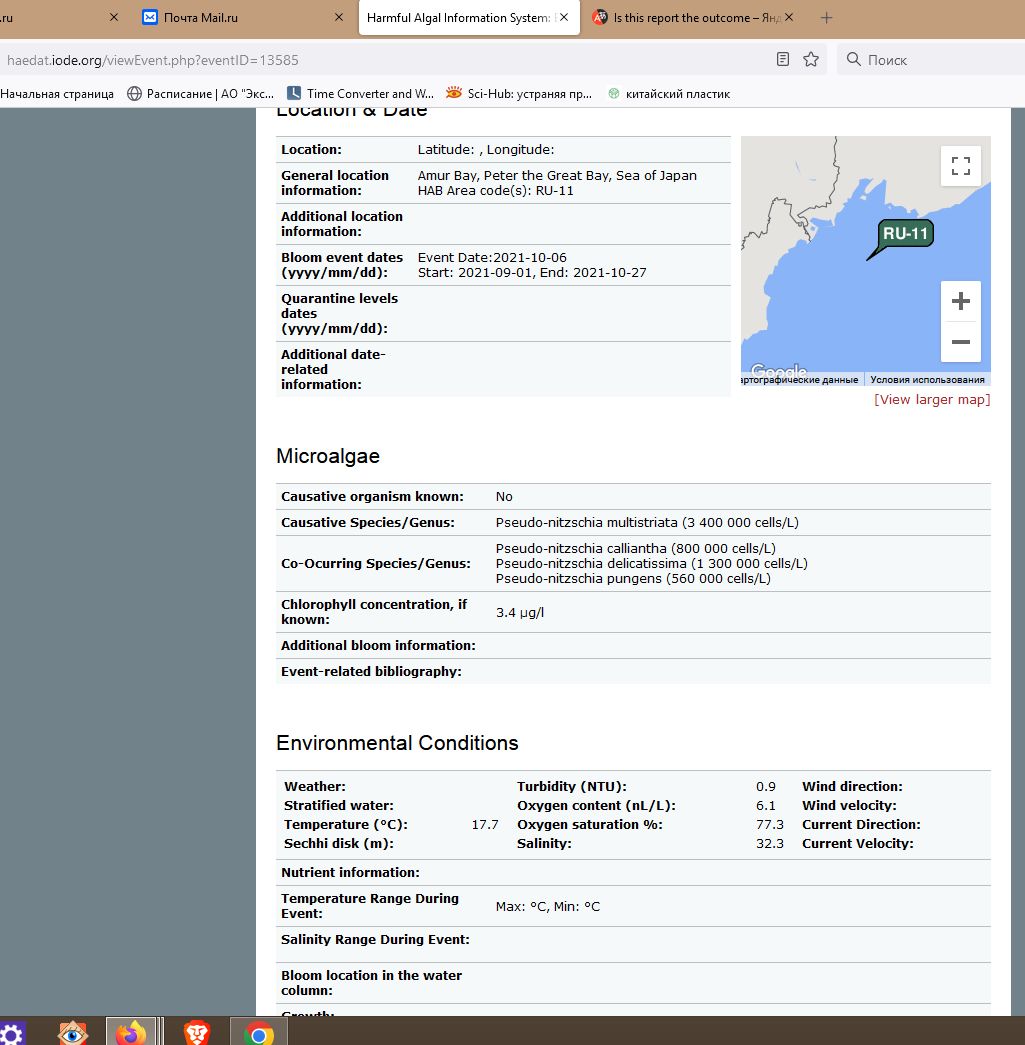Image resolution: width=1025 pixels, height=1045 pixels.
Task: Close the Harmful Algal Information System tab
Action: pyautogui.click(x=564, y=18)
